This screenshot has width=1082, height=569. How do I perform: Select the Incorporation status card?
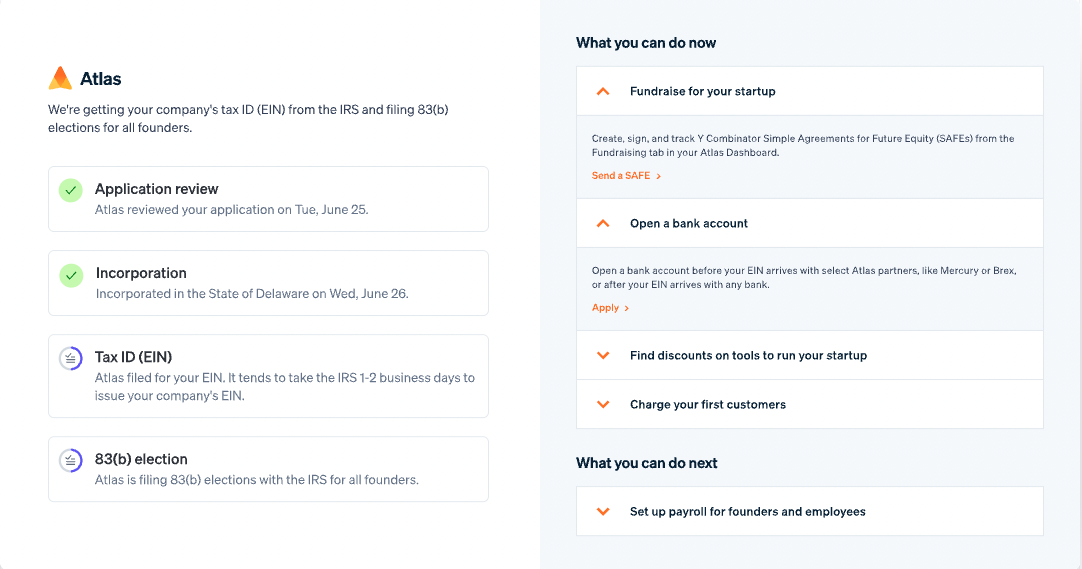[268, 283]
